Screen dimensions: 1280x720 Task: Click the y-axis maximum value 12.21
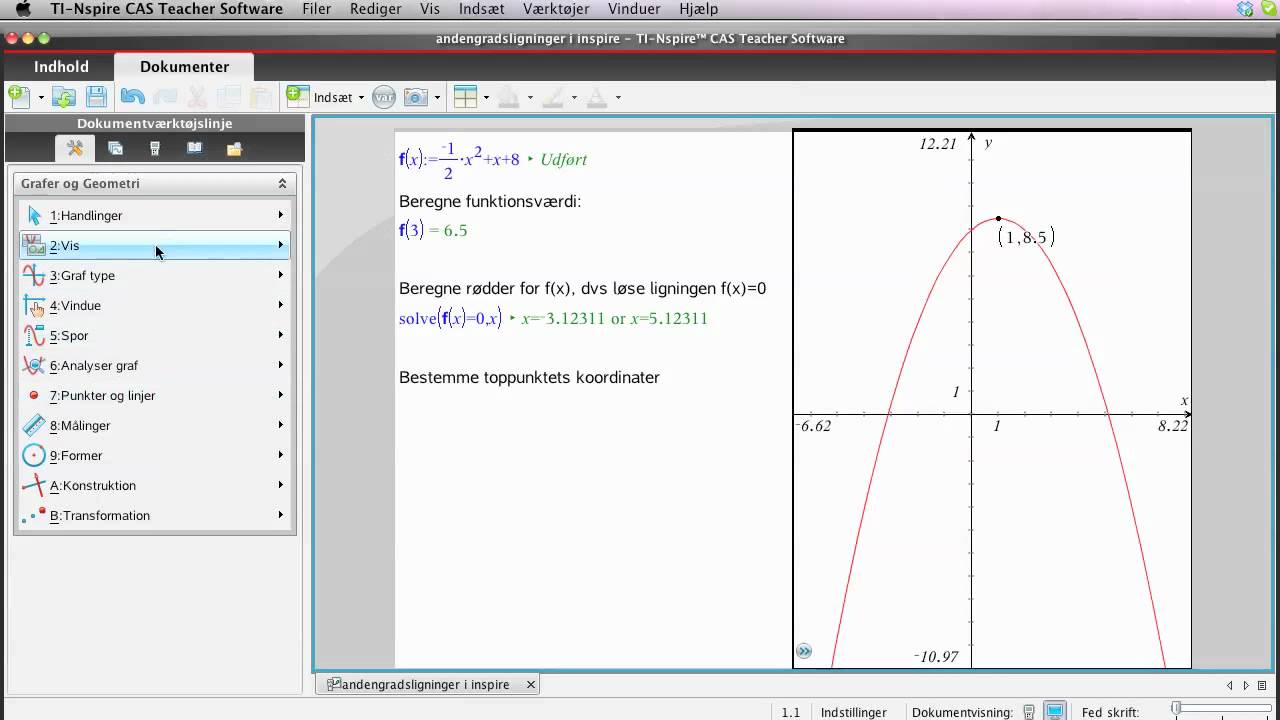938,144
